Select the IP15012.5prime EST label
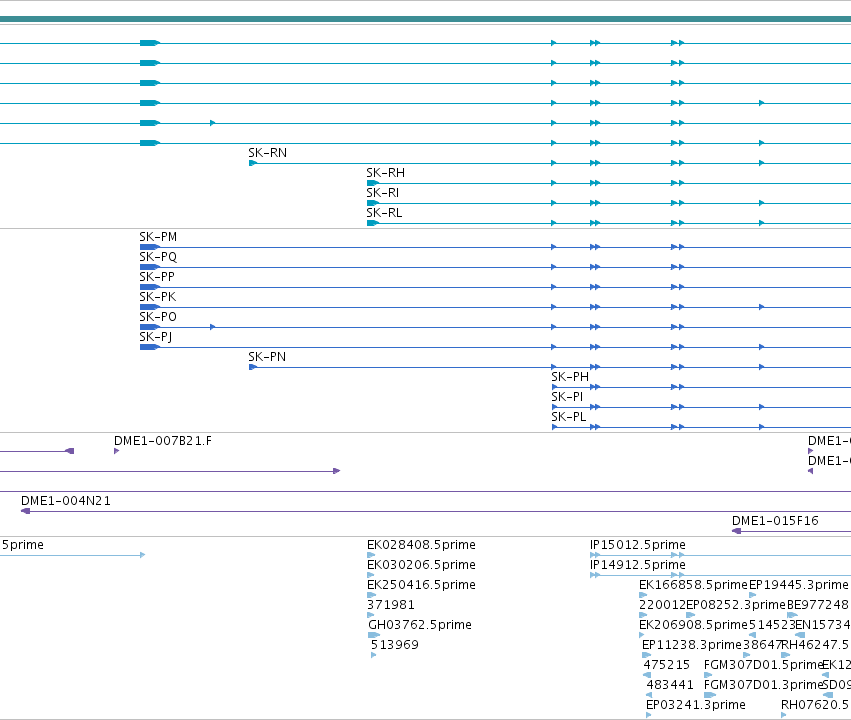Viewport: 851px width, 720px height. click(638, 545)
